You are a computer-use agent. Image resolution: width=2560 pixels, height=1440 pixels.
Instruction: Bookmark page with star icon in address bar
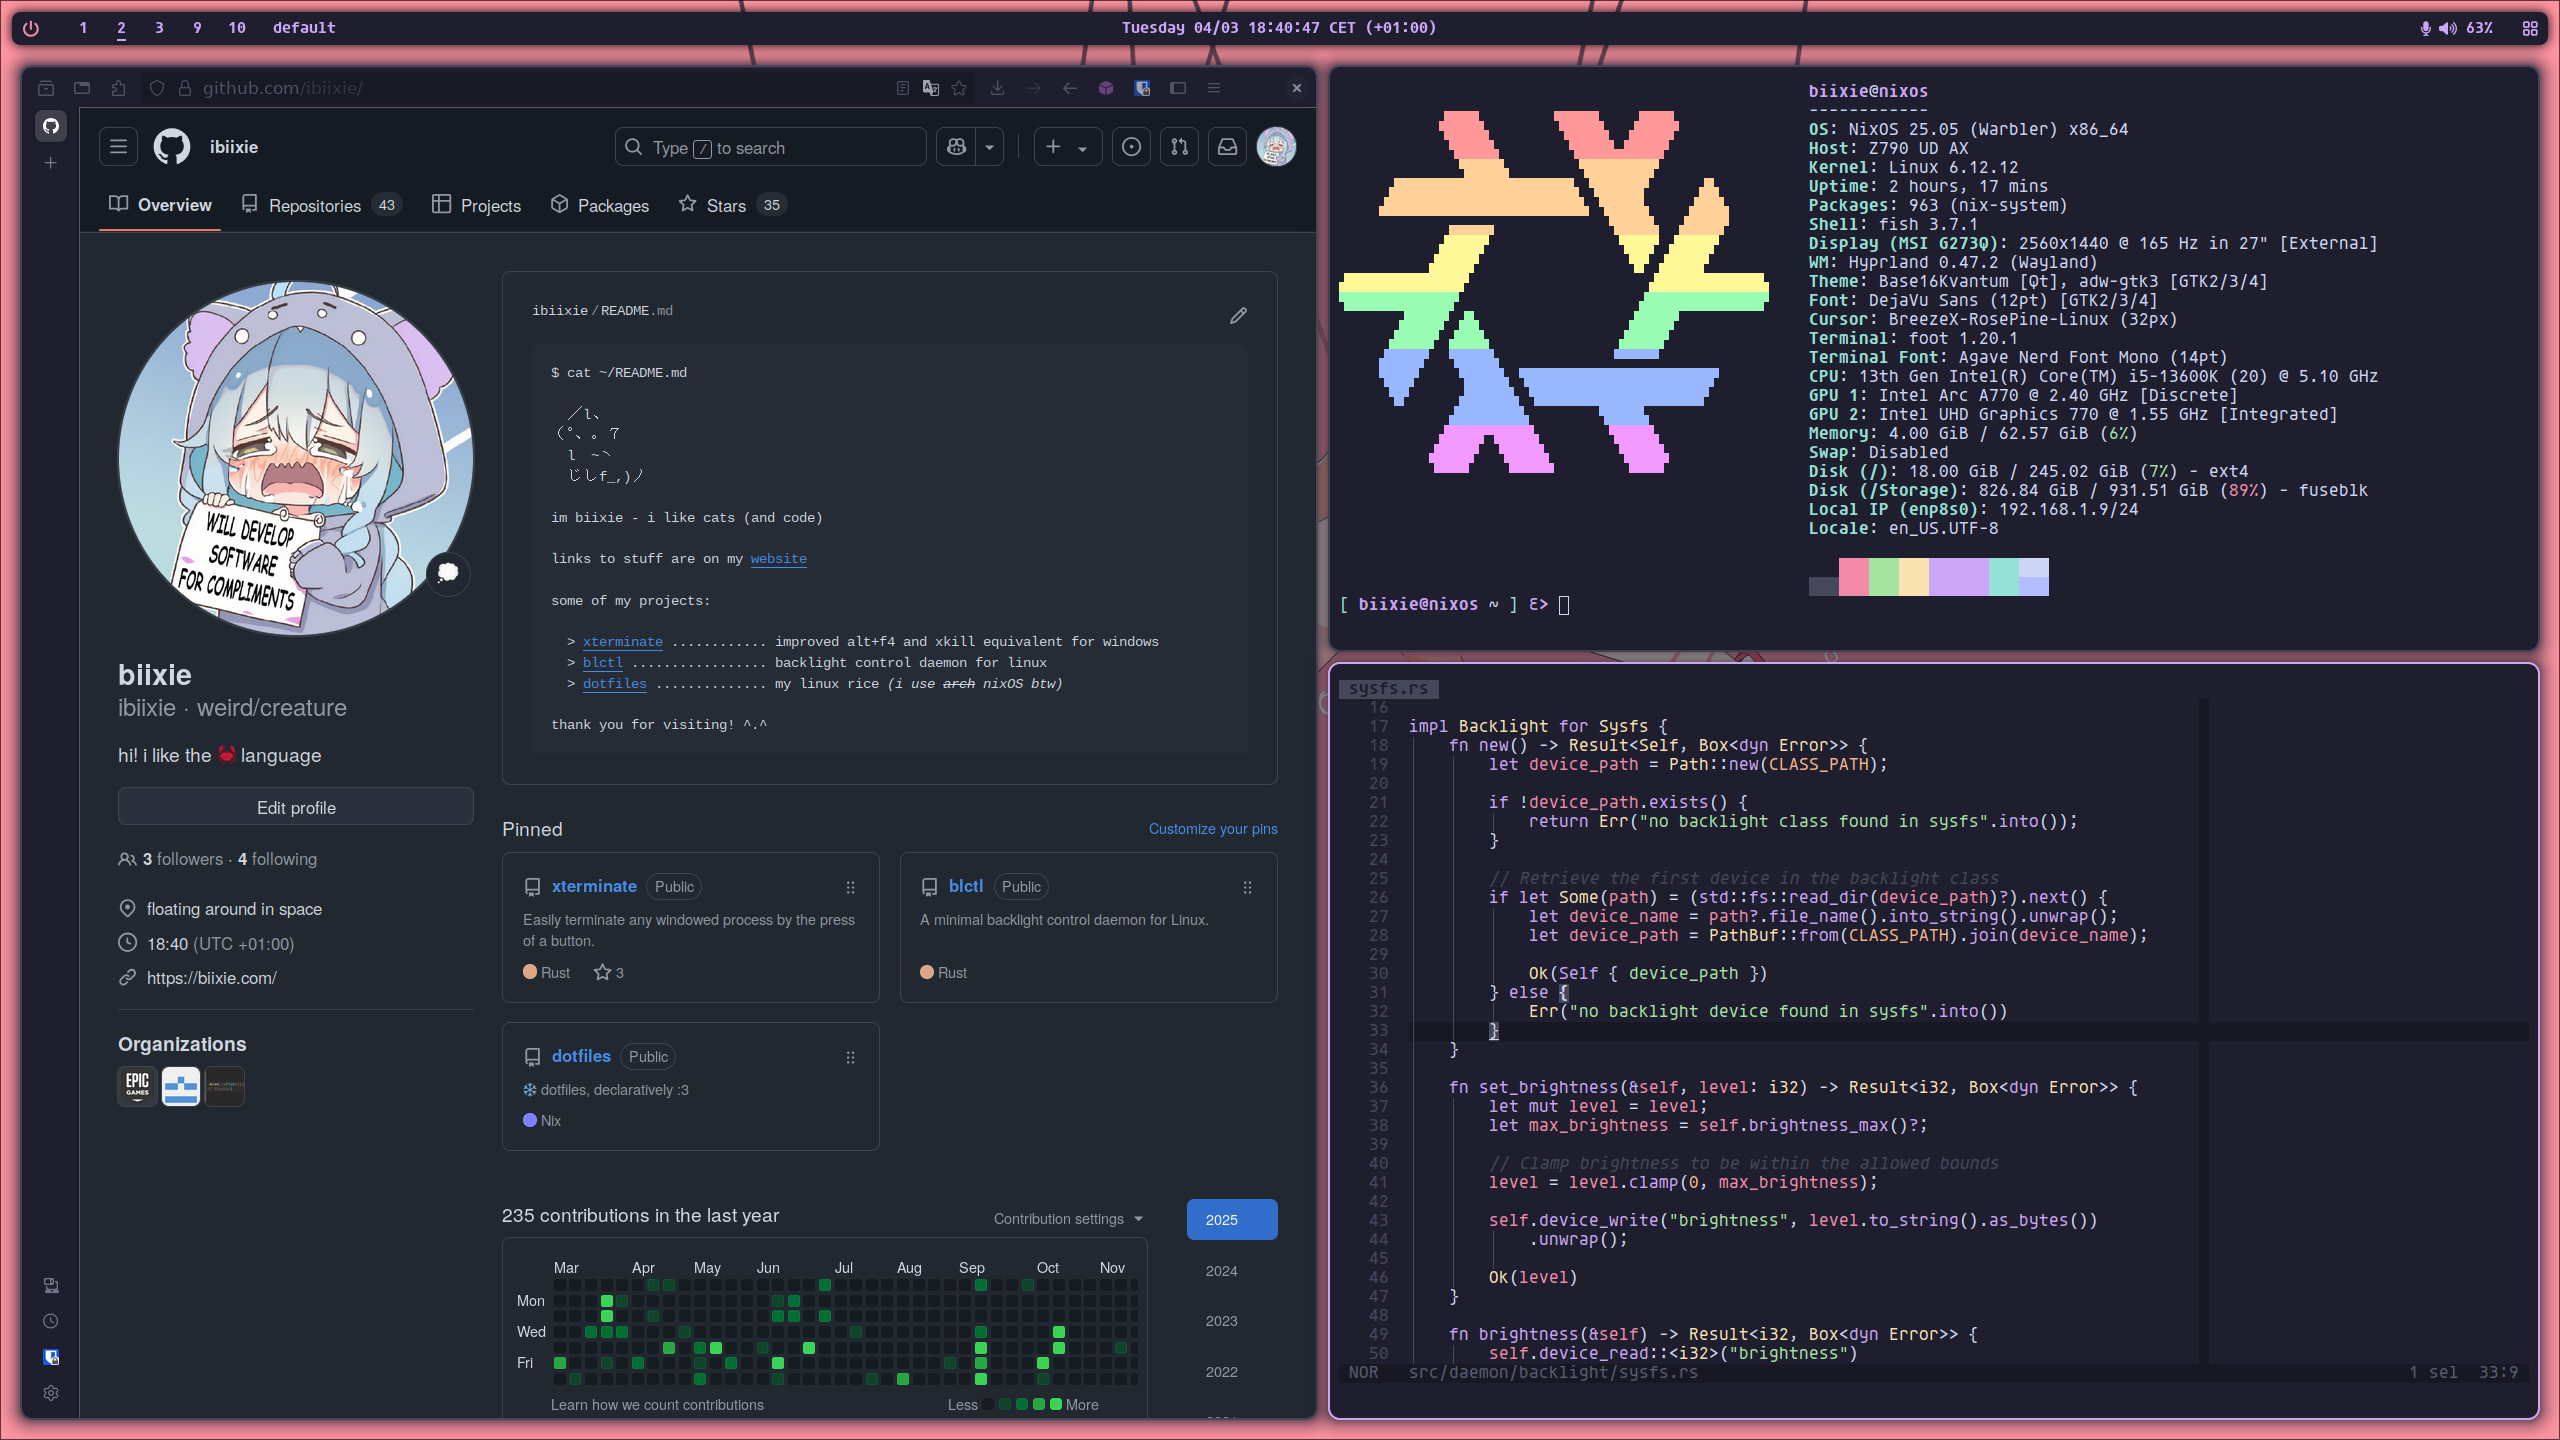coord(959,88)
